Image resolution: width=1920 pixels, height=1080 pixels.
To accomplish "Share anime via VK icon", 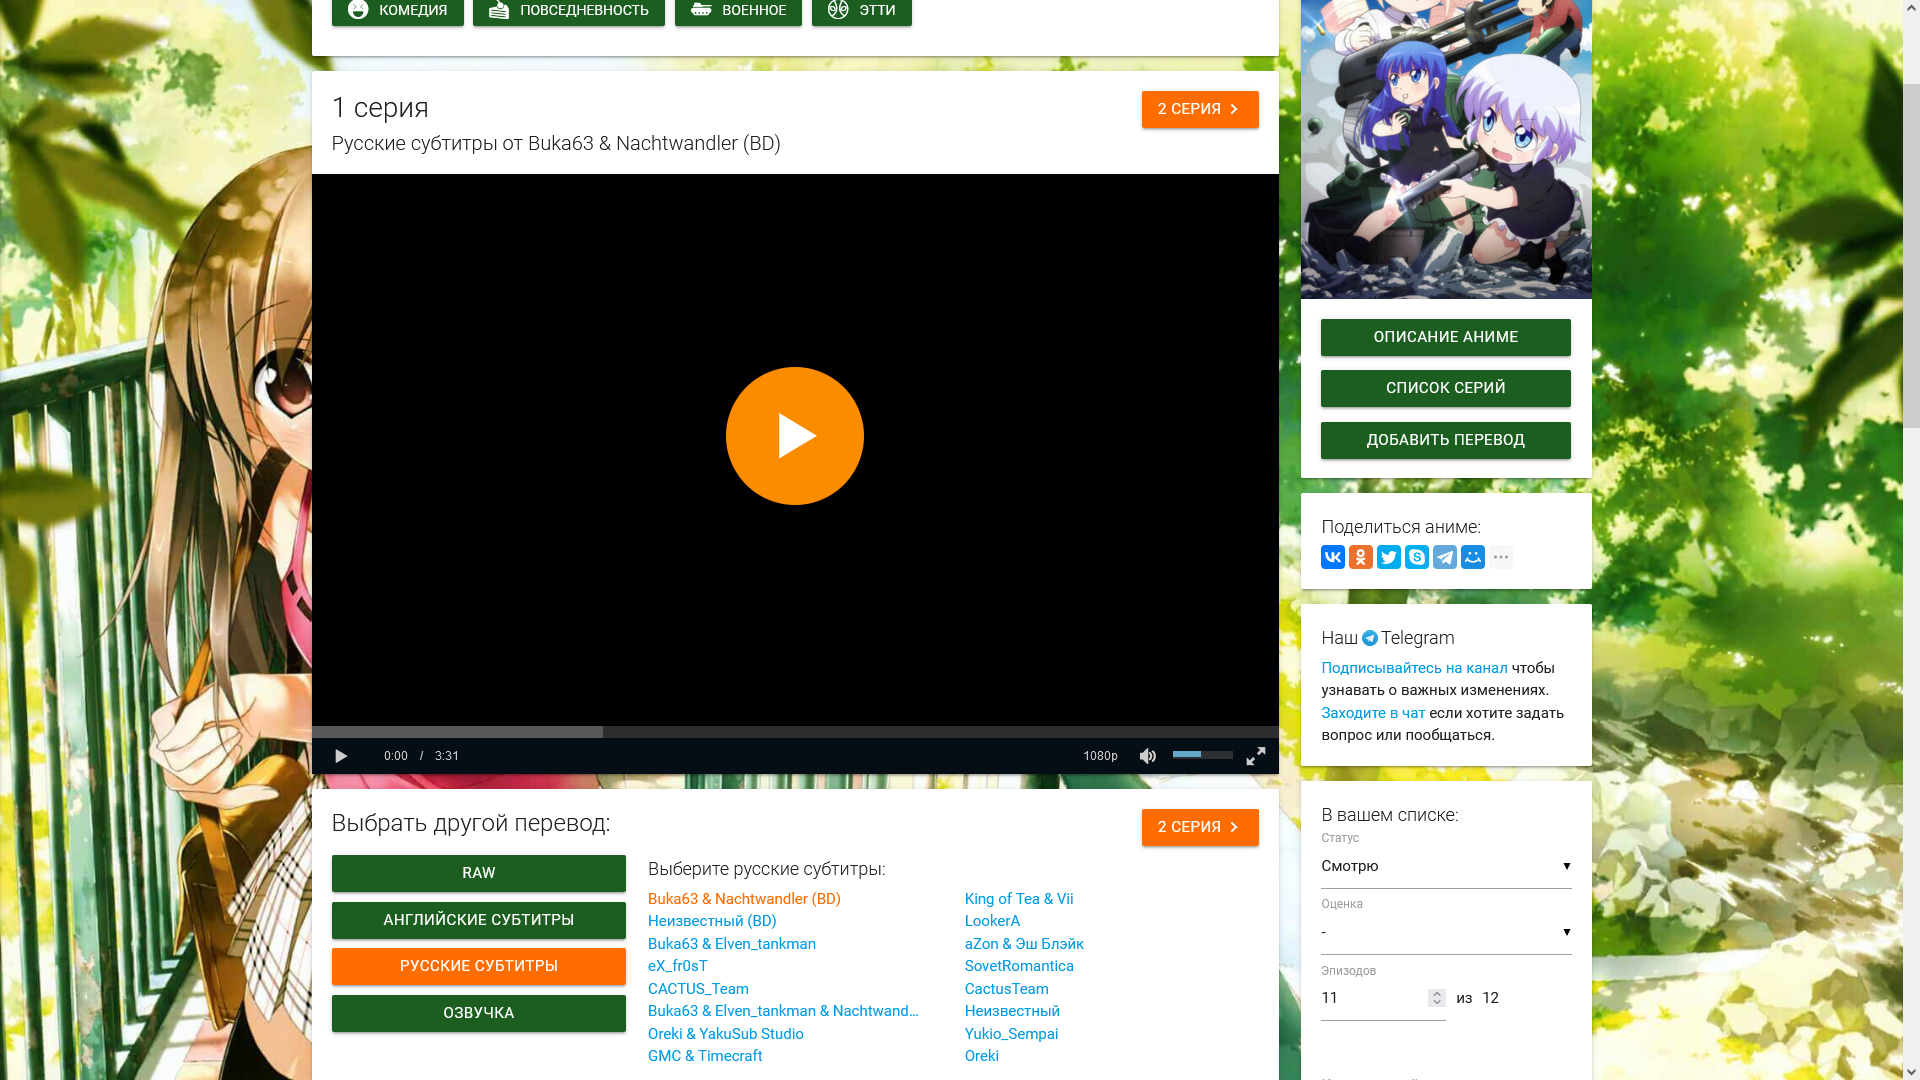I will click(1333, 557).
